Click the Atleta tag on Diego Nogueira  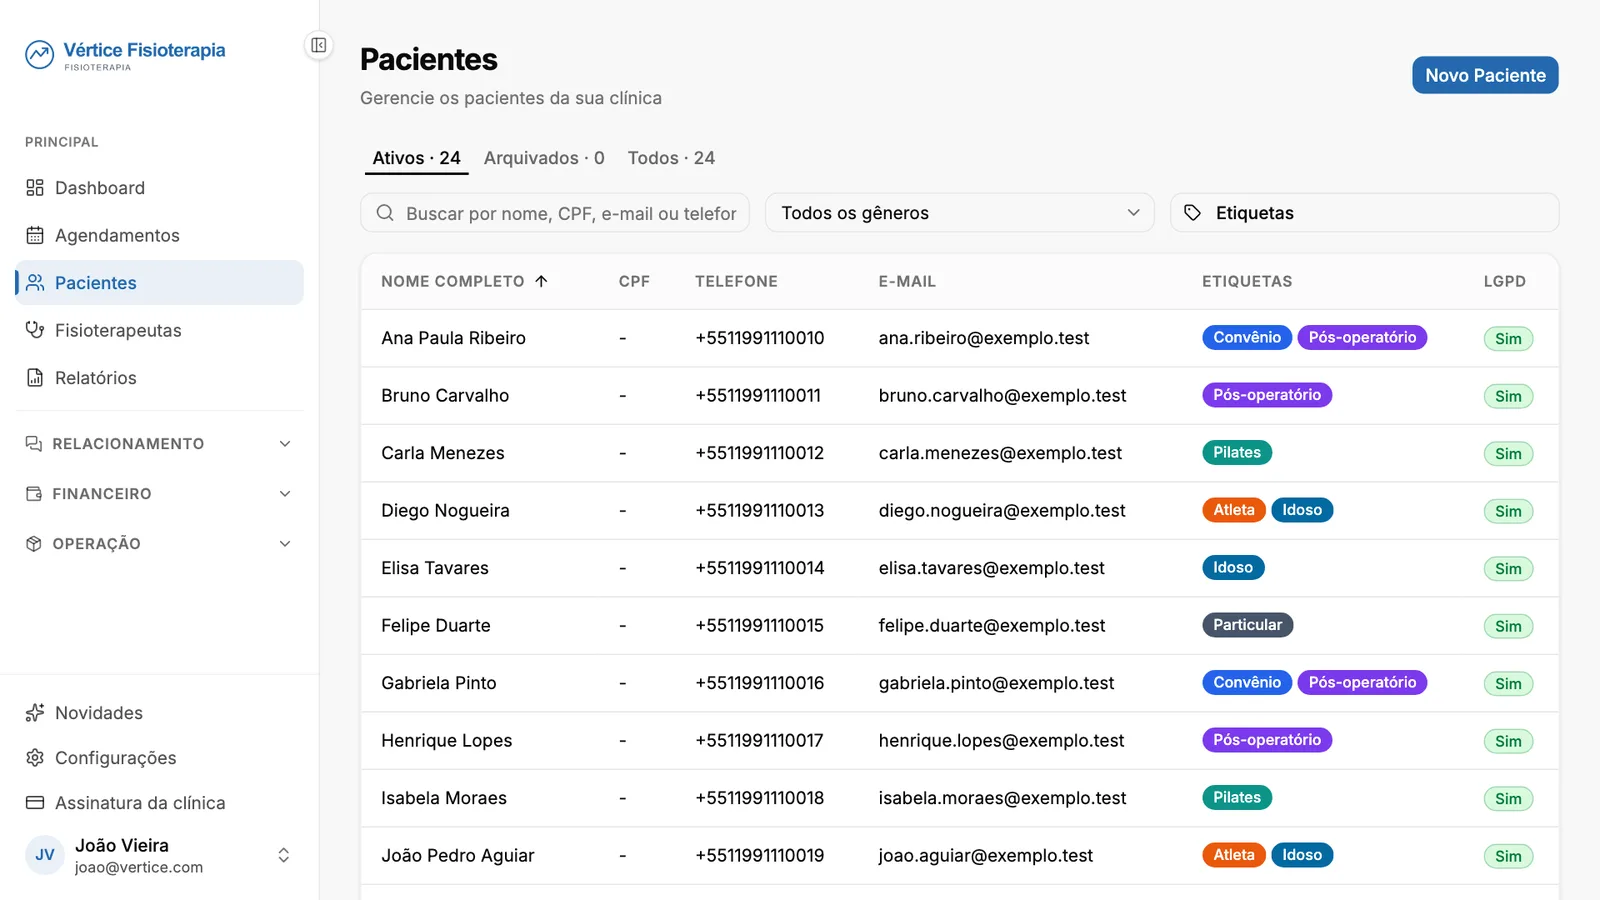pos(1234,510)
